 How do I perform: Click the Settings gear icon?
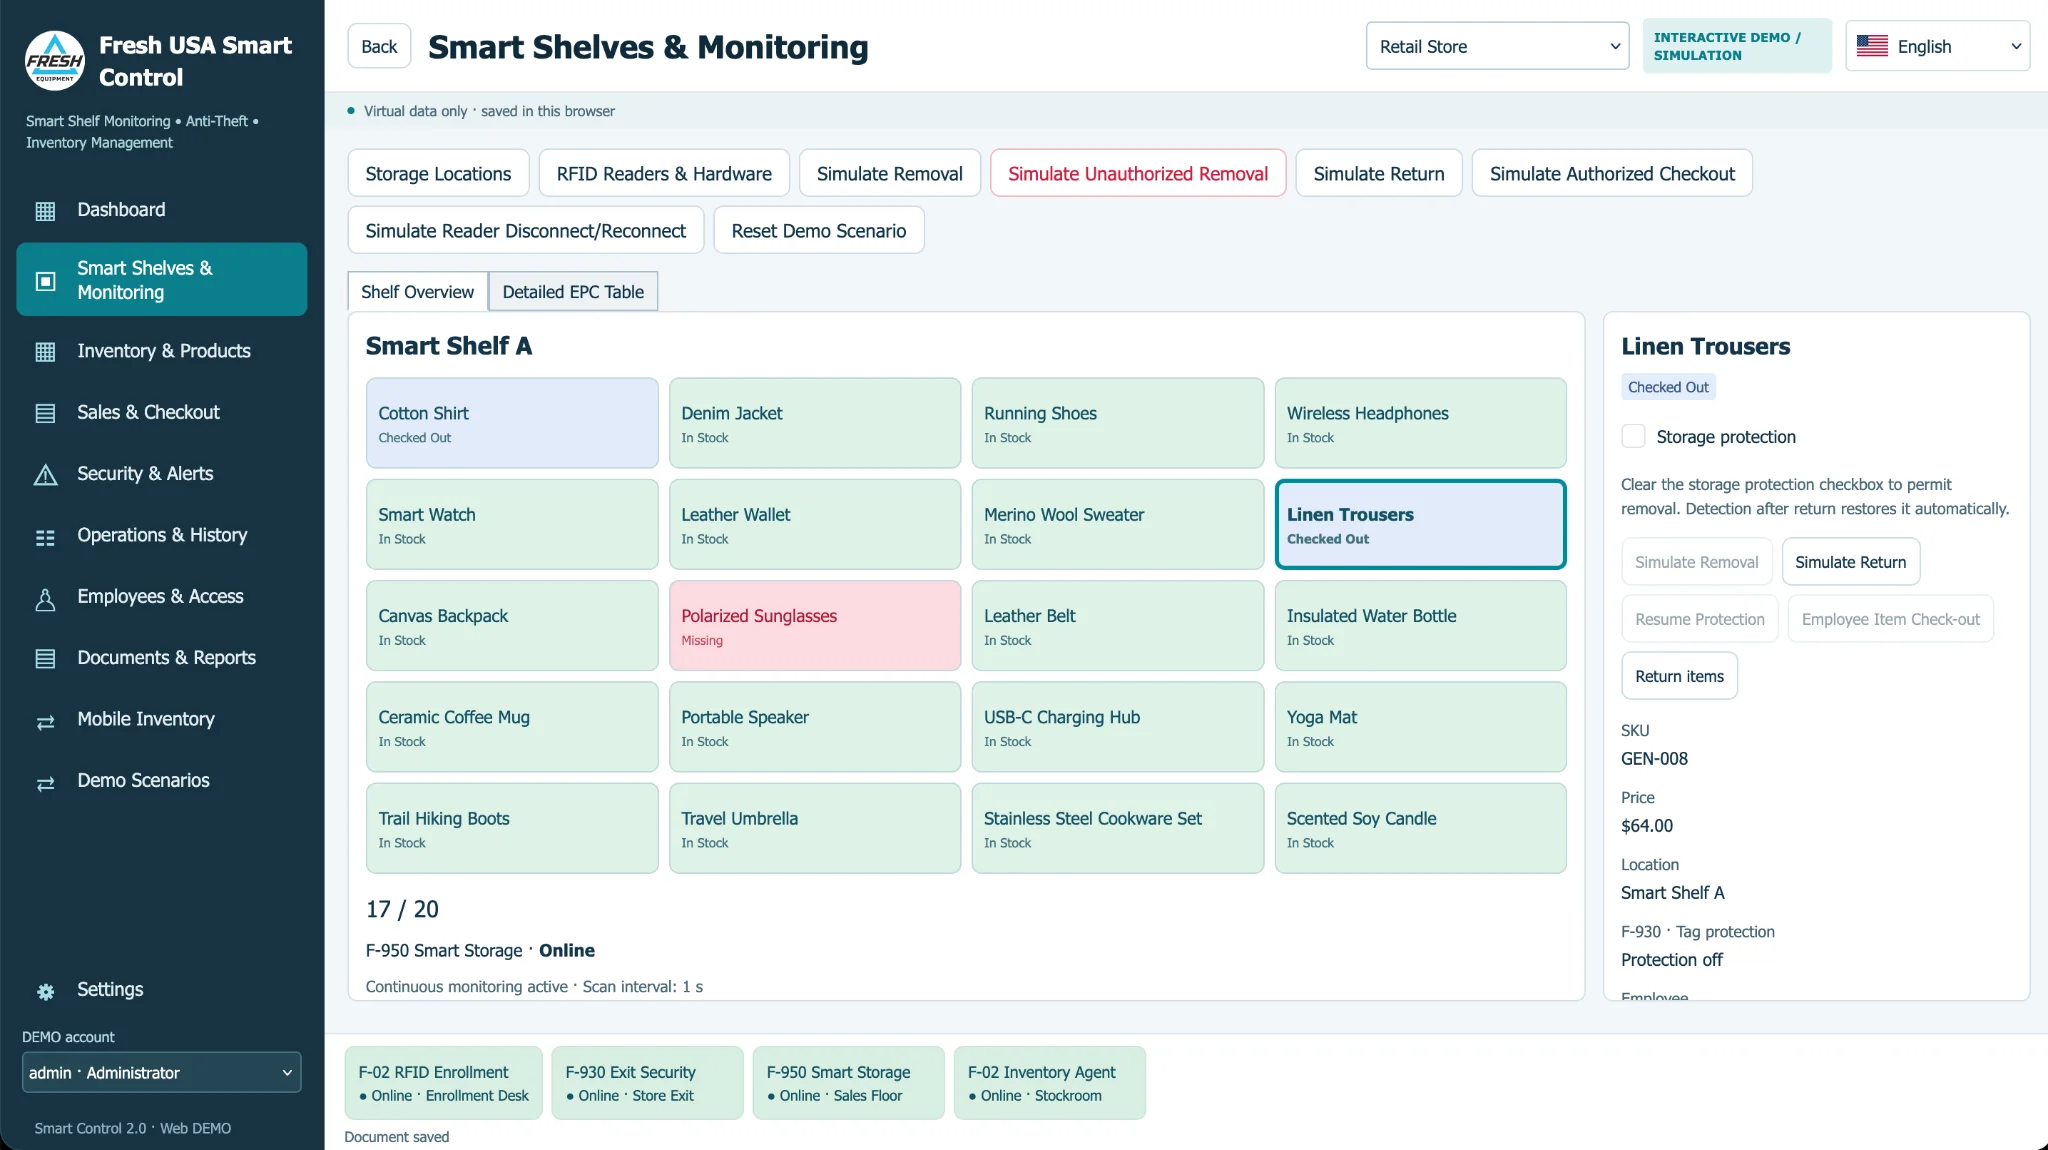(x=45, y=991)
